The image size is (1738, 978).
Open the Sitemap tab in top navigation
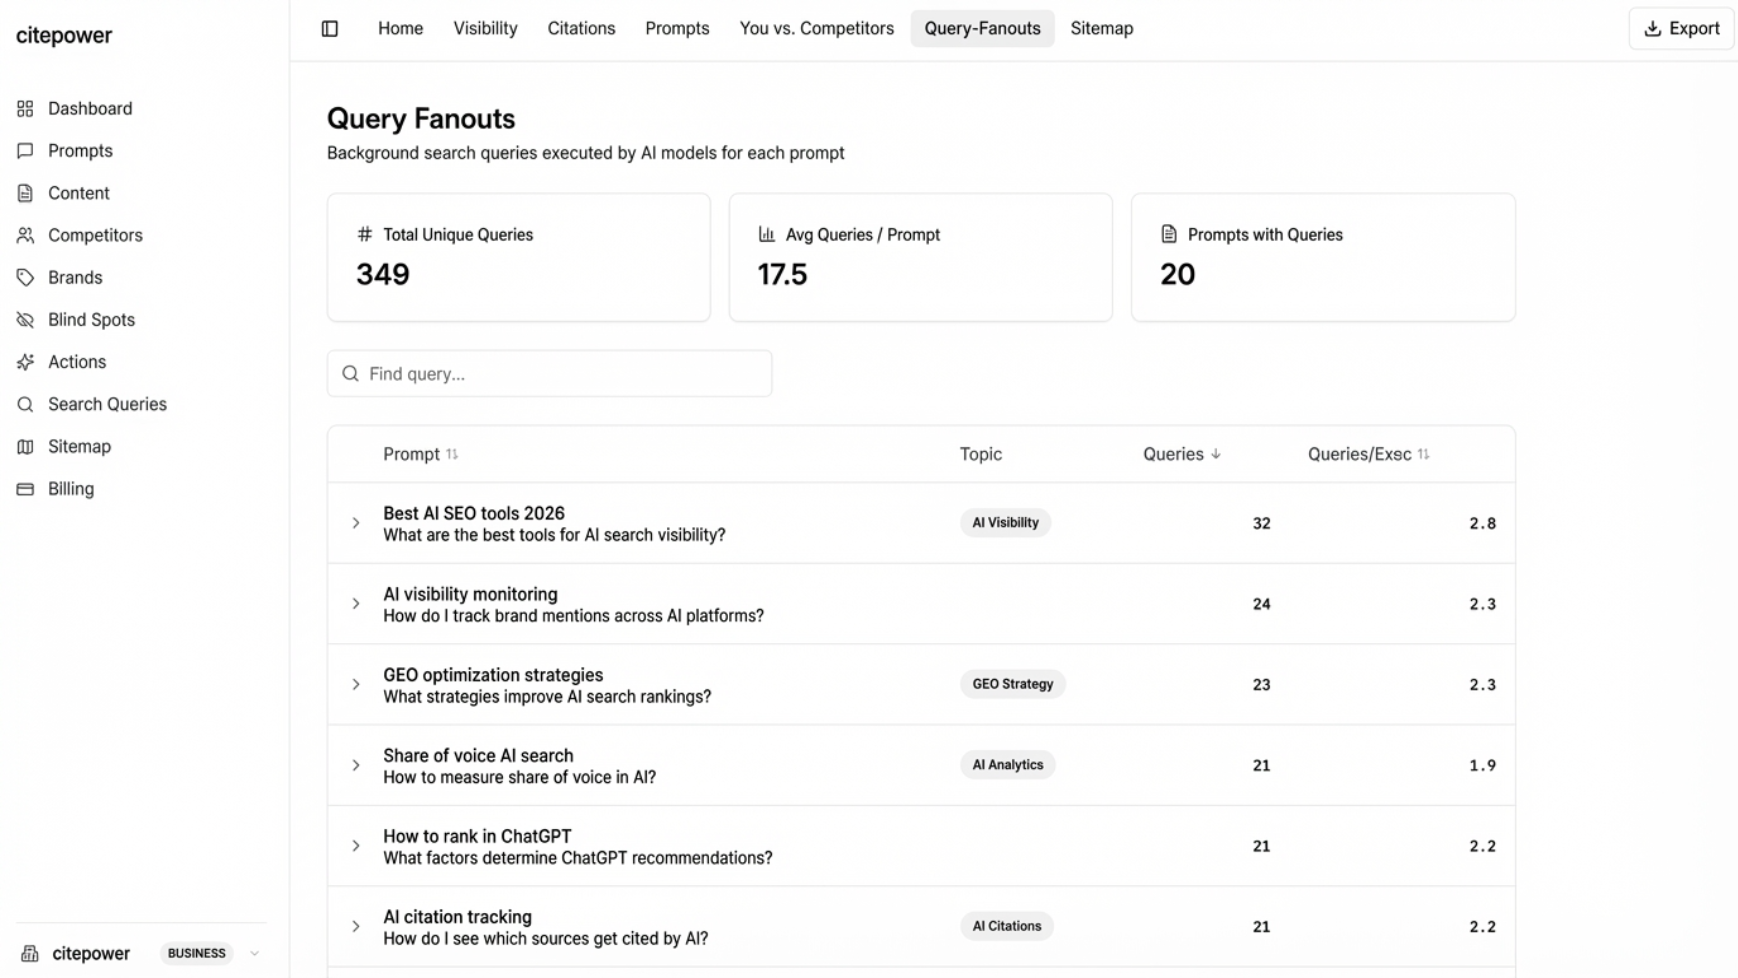point(1102,29)
